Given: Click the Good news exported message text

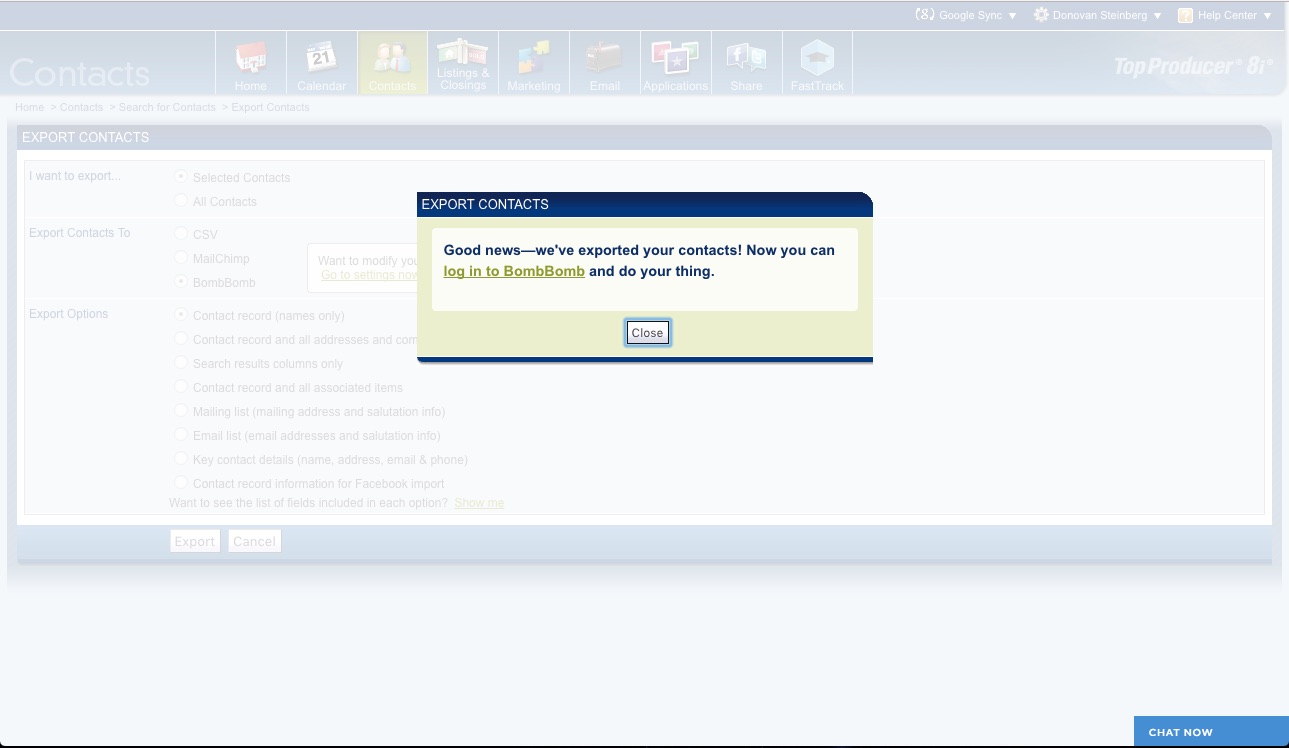Looking at the screenshot, I should coord(639,260).
